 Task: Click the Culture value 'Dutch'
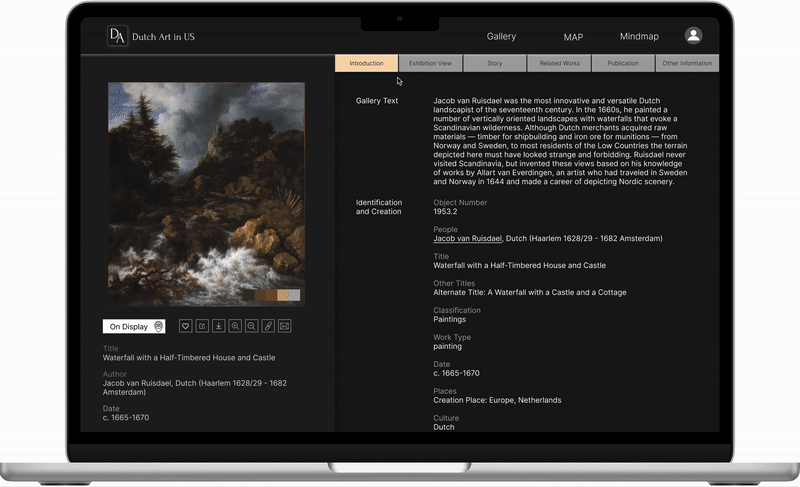coord(443,427)
